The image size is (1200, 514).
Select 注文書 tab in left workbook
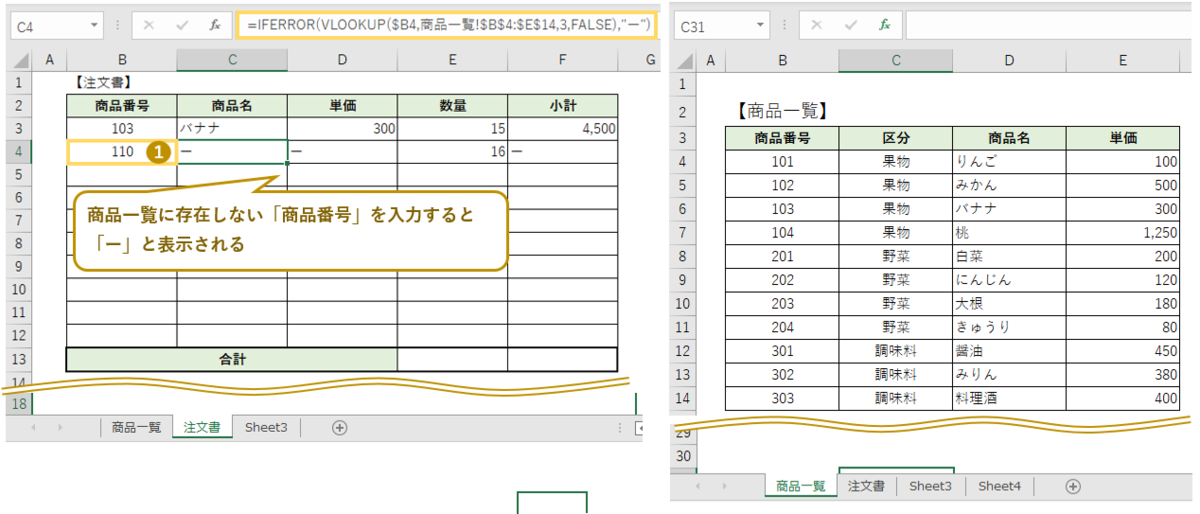pos(202,427)
